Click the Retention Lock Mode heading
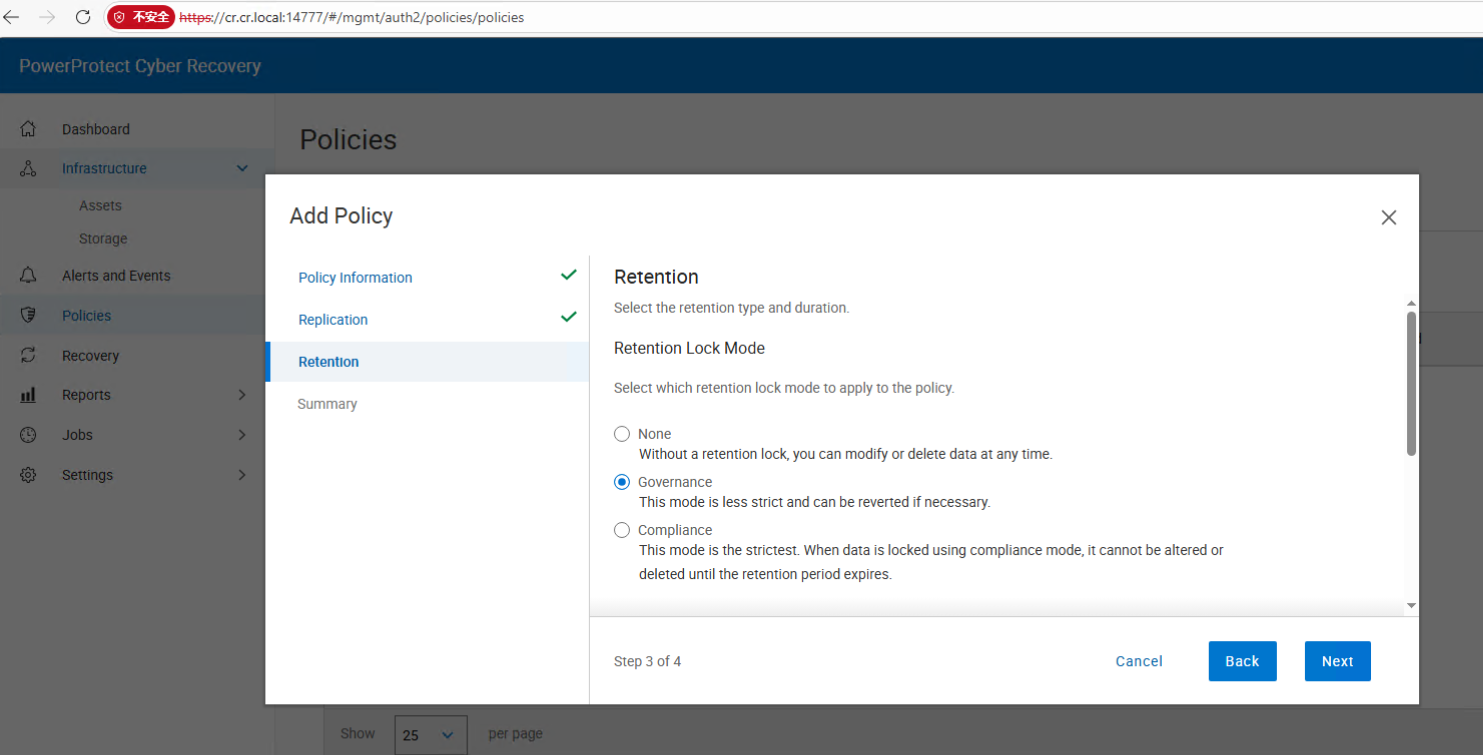The width and height of the screenshot is (1483, 755). (689, 348)
